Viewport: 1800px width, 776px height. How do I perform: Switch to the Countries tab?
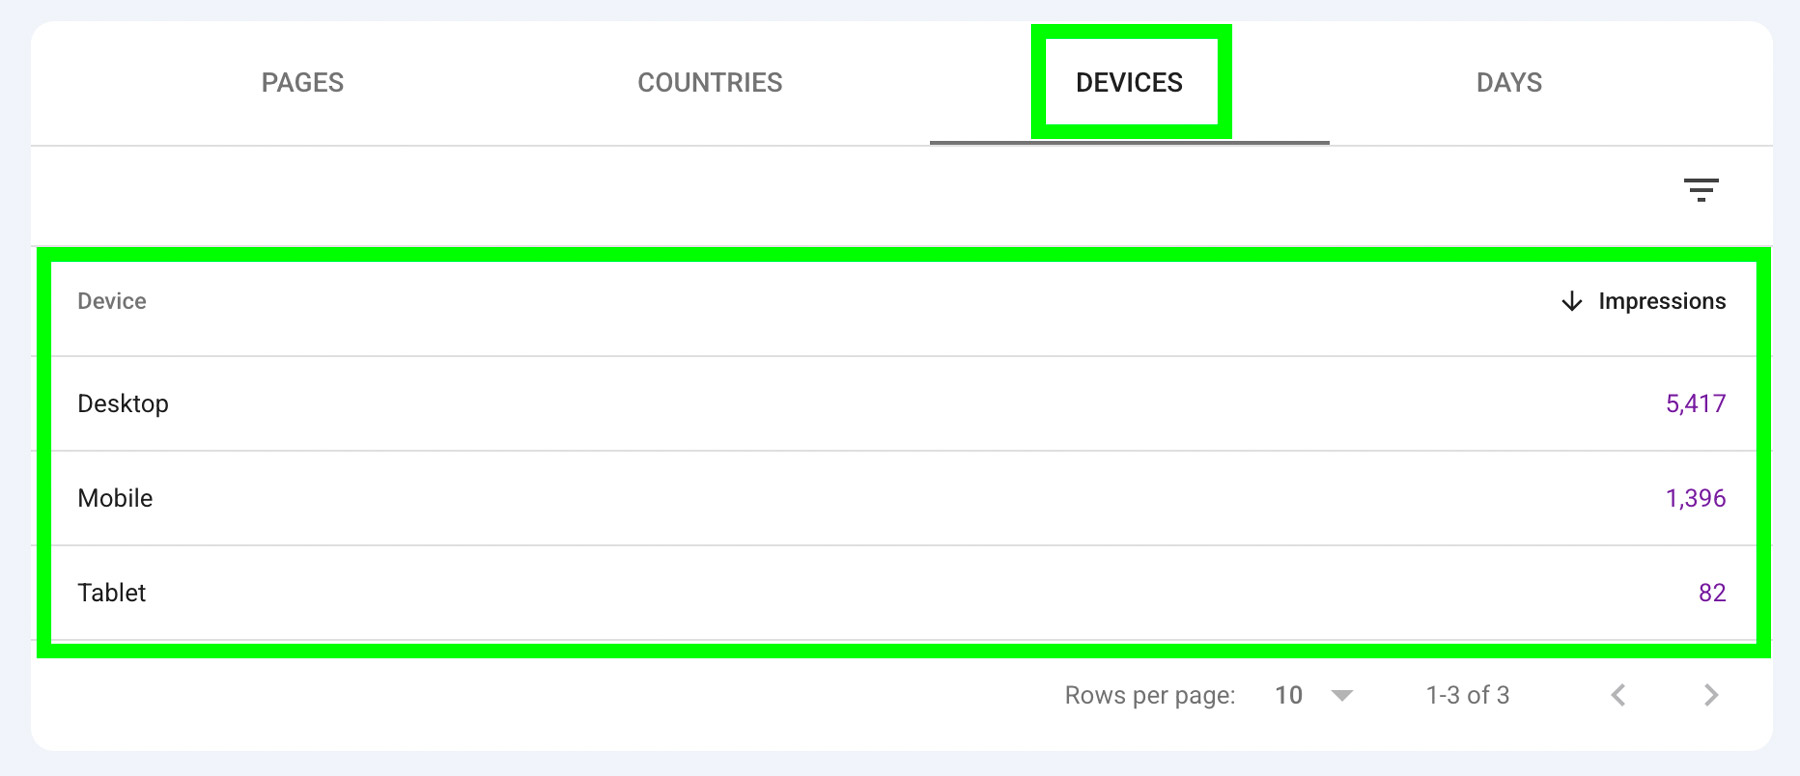[x=710, y=83]
